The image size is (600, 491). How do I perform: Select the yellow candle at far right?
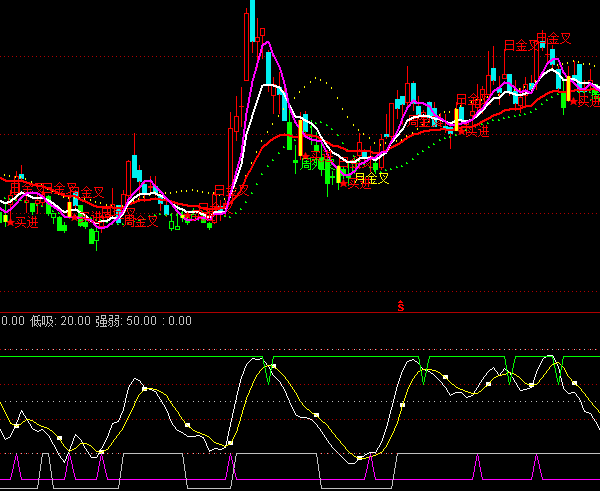click(x=568, y=92)
